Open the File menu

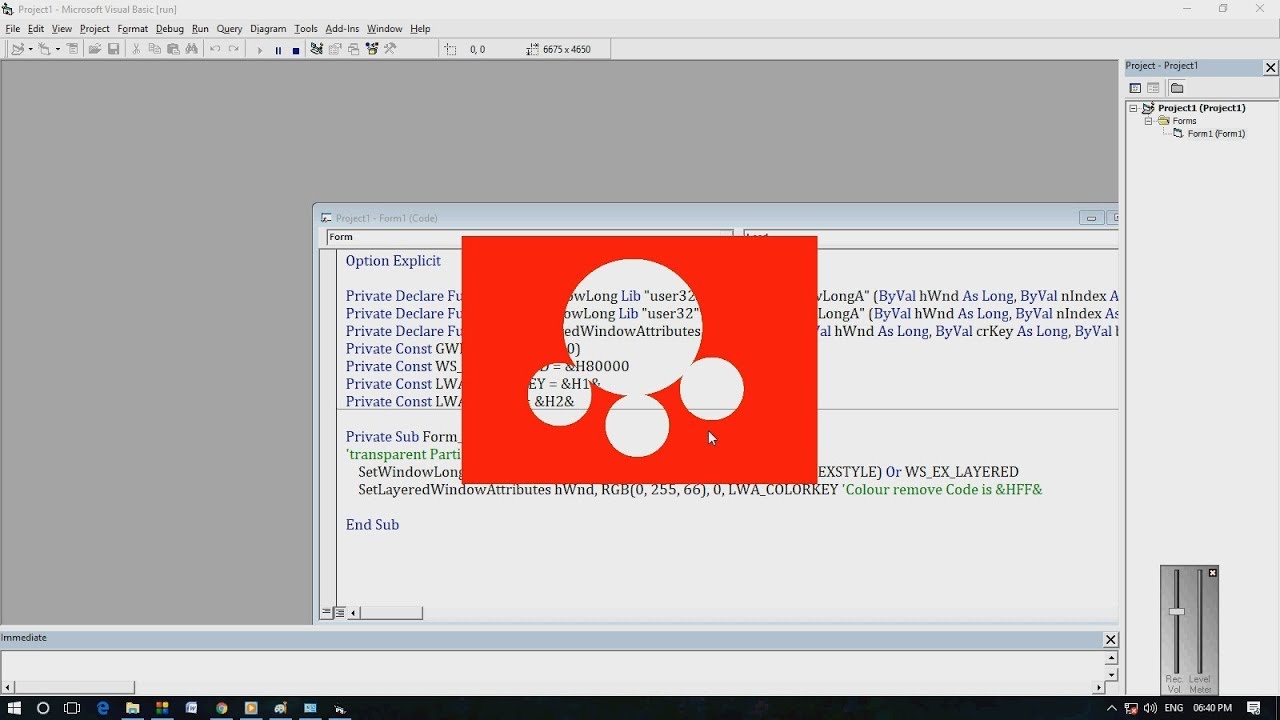pyautogui.click(x=12, y=29)
